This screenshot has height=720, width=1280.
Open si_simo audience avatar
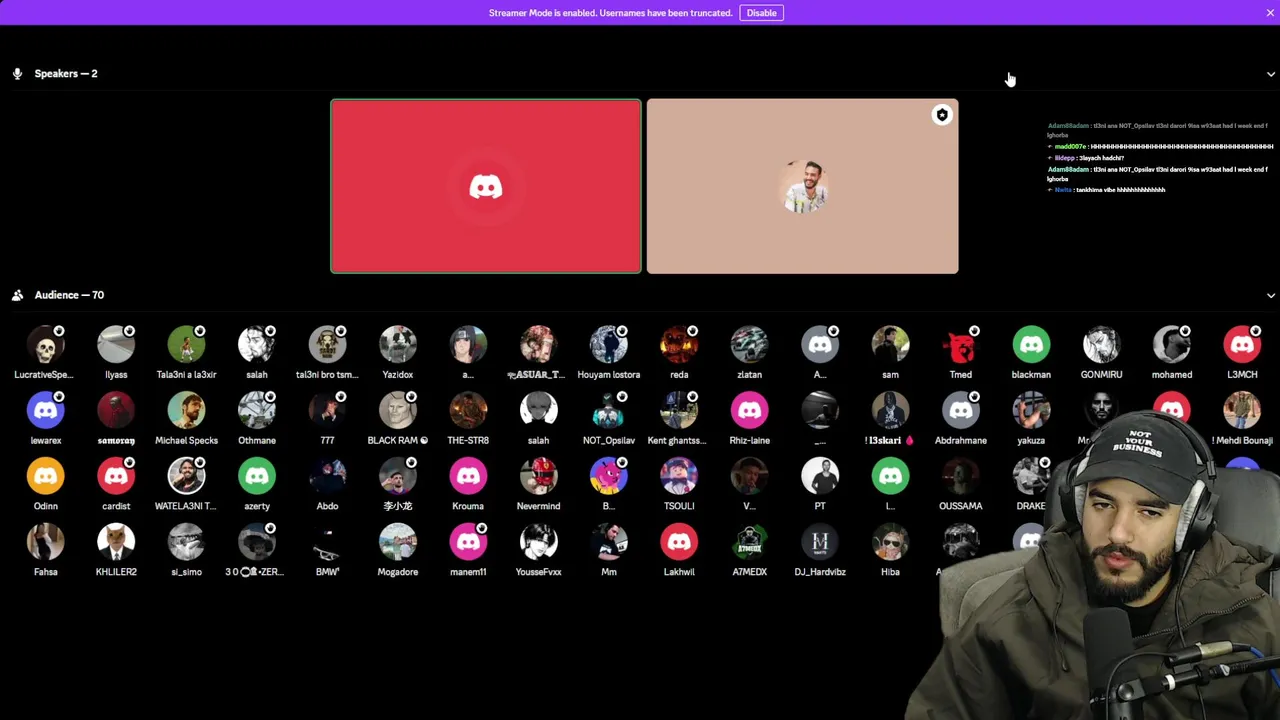[x=186, y=543]
